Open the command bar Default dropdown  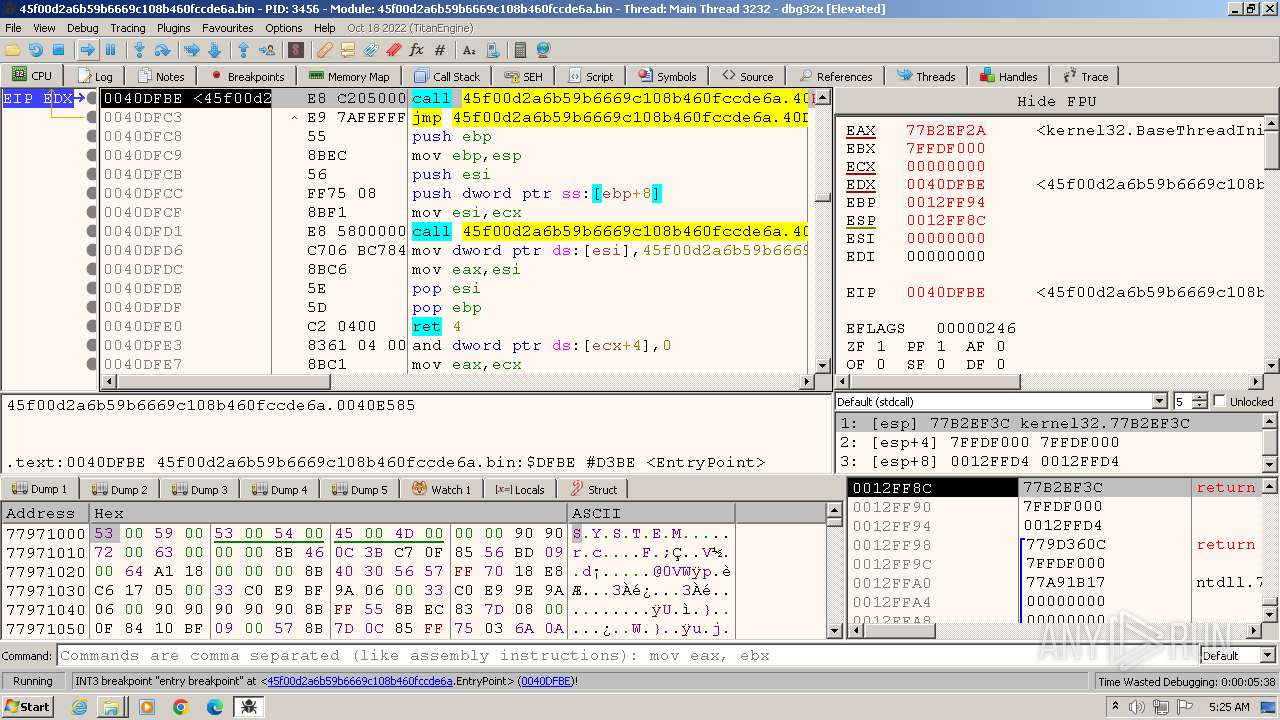1238,655
